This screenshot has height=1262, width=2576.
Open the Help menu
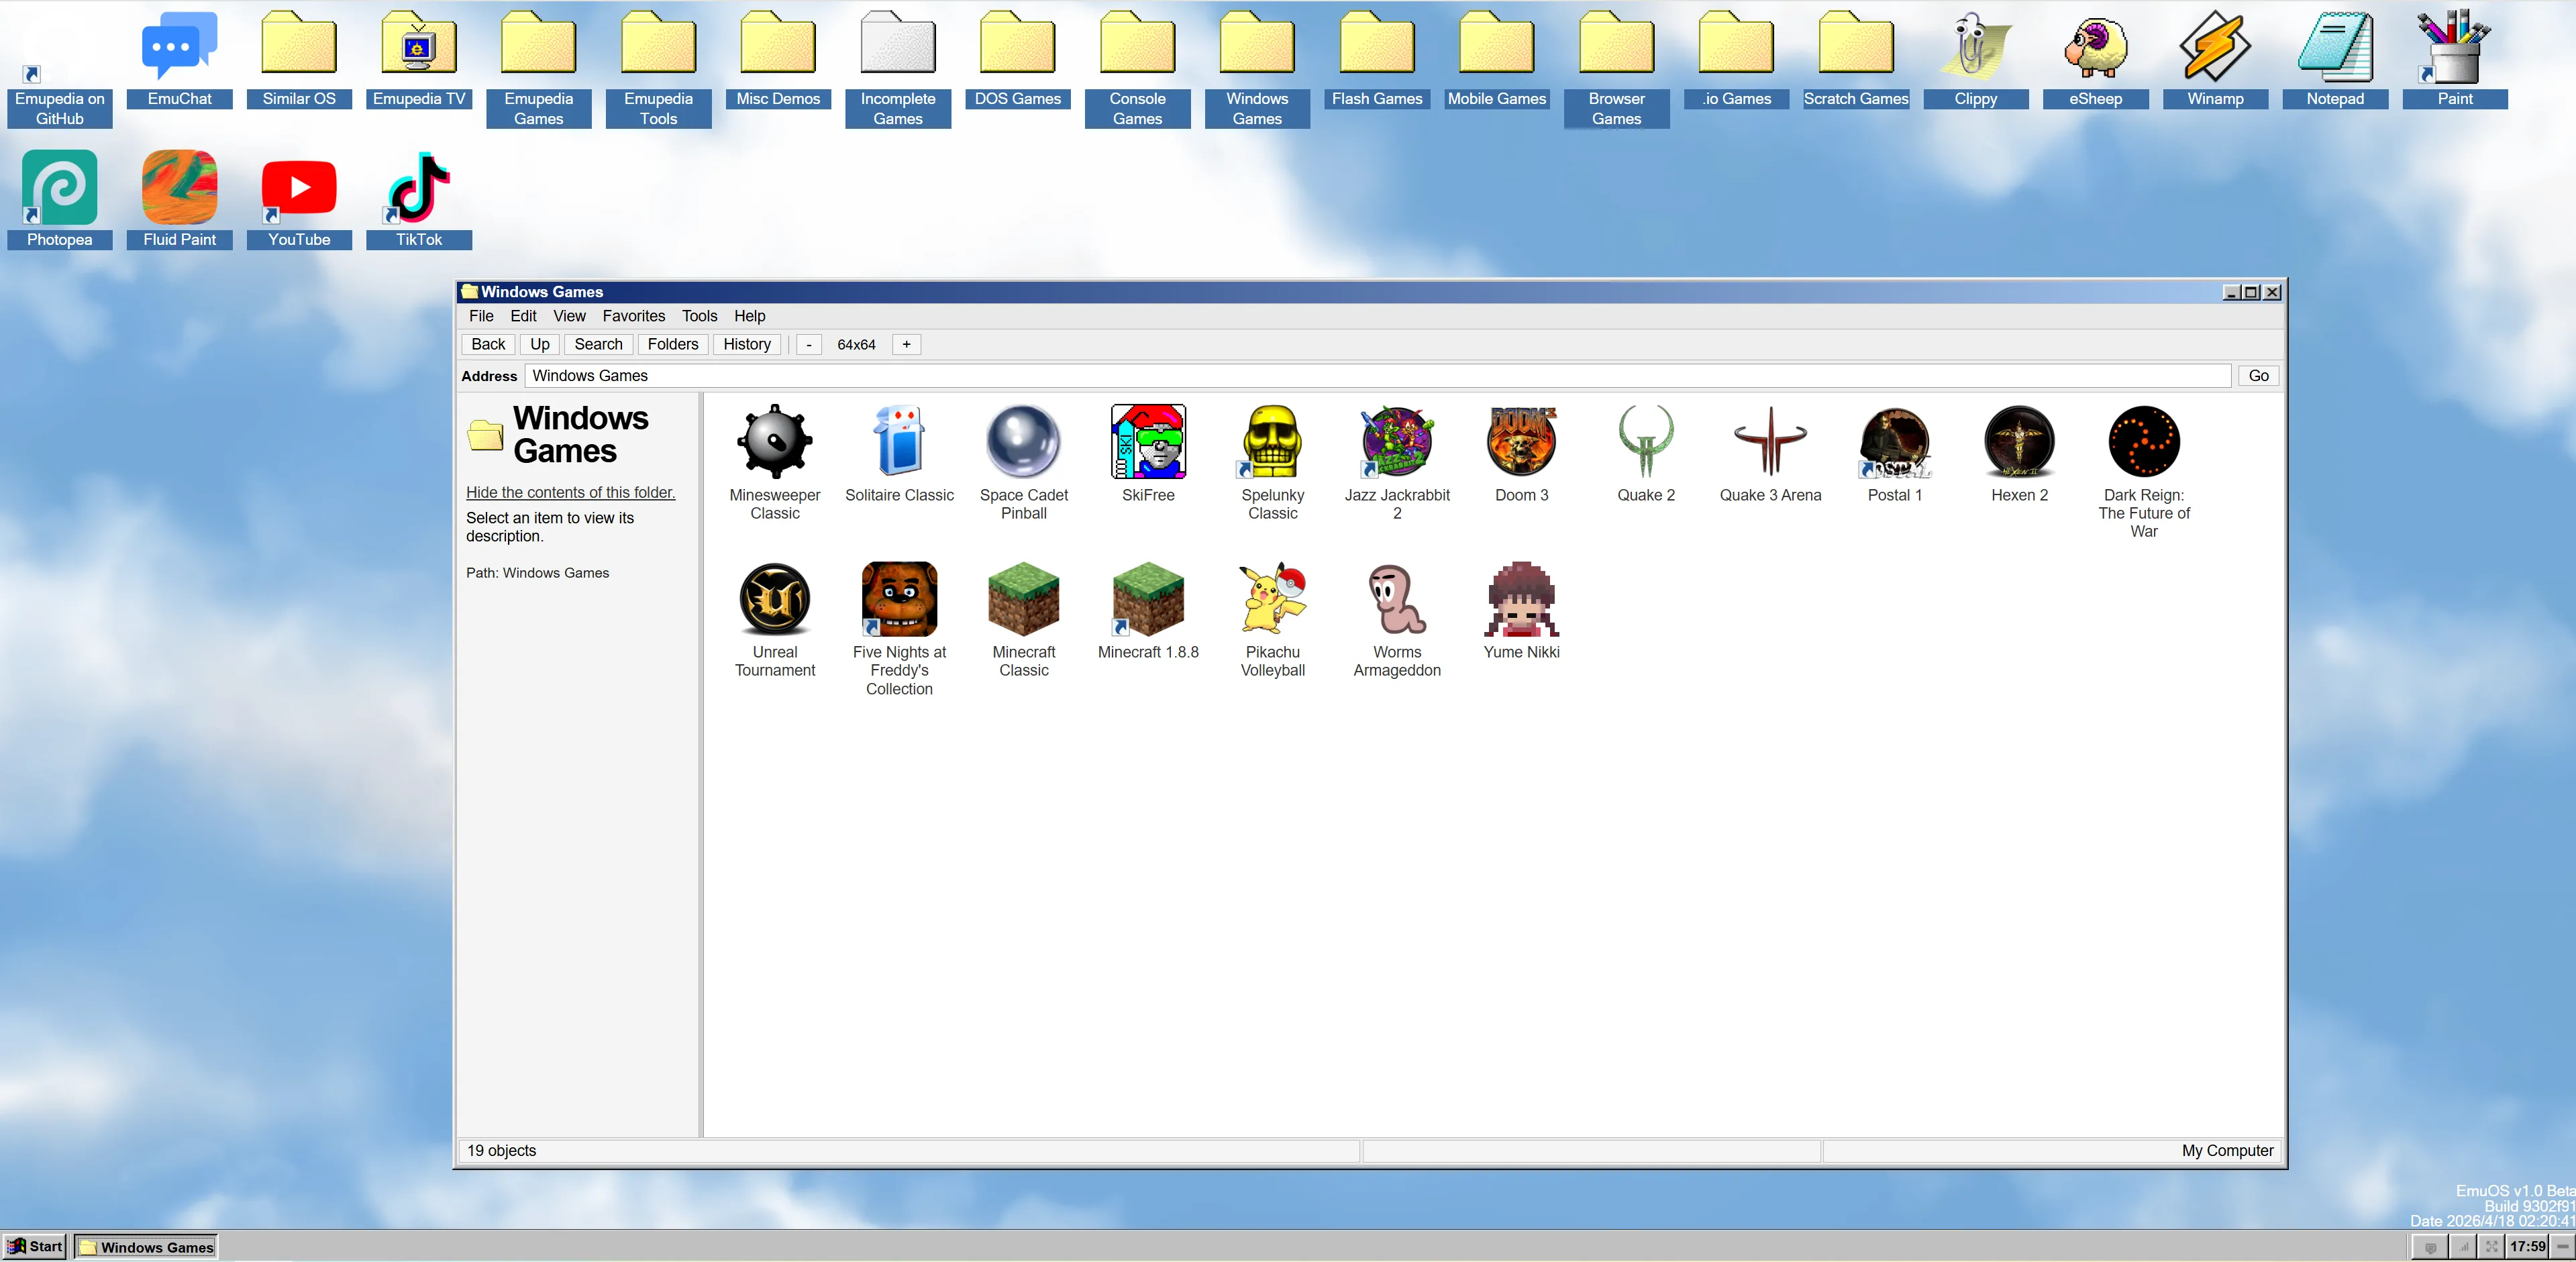click(x=749, y=316)
